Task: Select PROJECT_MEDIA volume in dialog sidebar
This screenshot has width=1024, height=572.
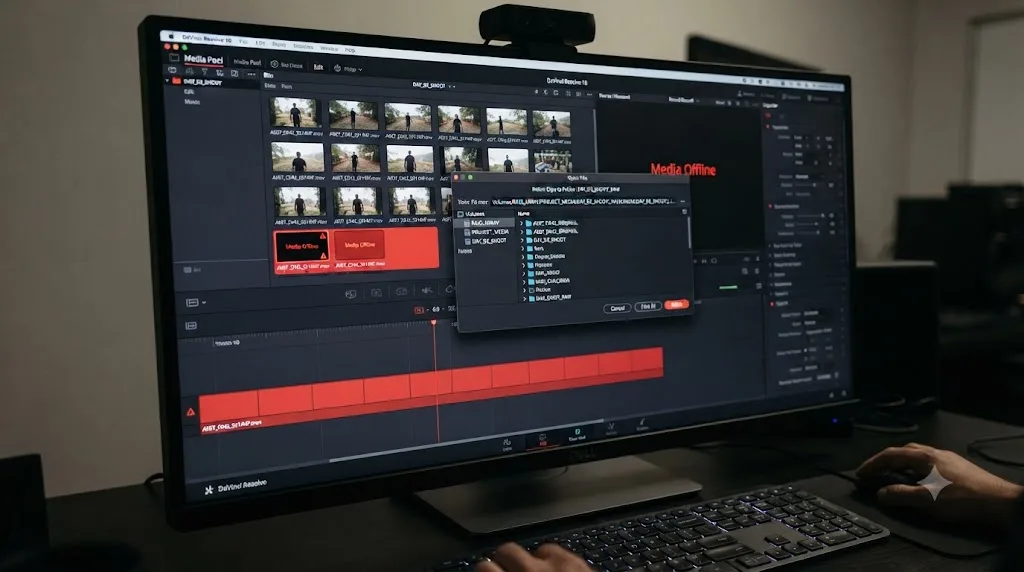Action: click(487, 232)
